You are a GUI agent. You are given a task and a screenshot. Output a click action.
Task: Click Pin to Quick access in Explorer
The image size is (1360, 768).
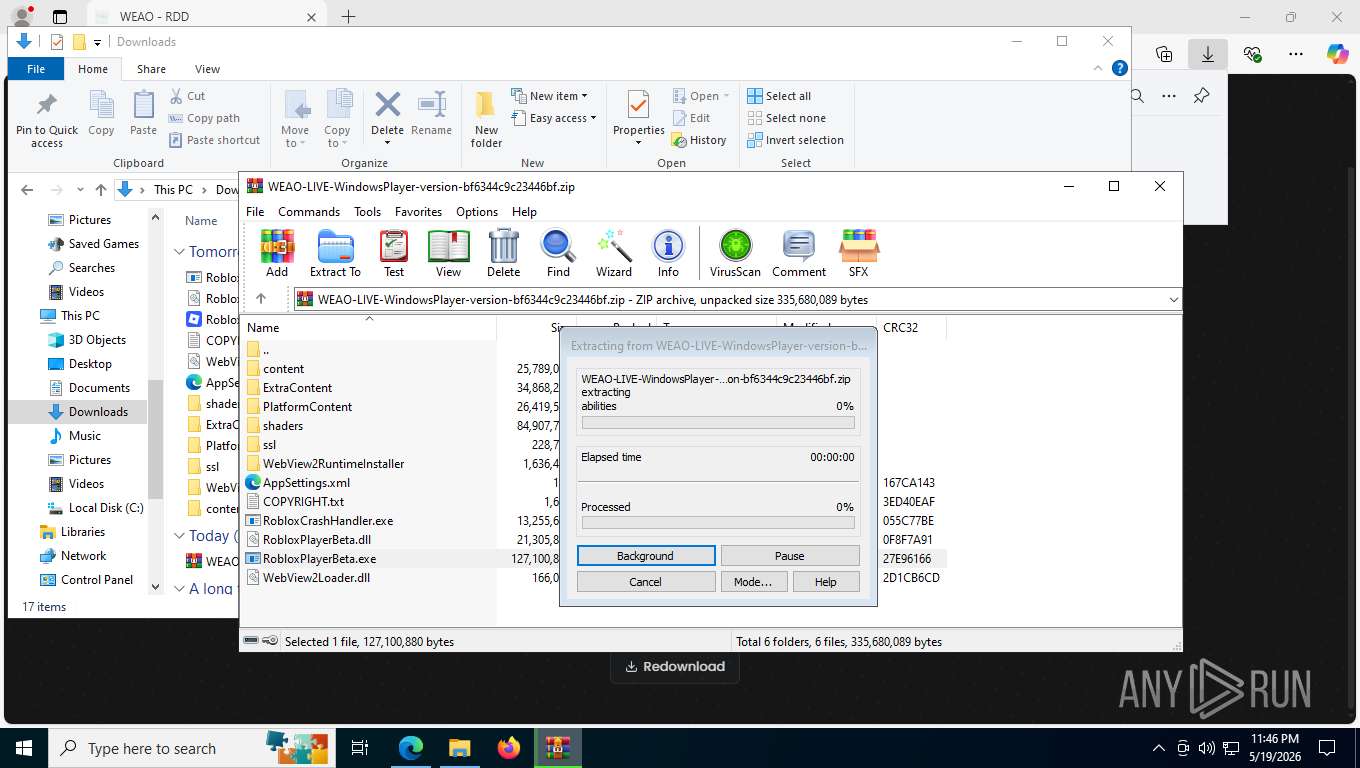[47, 120]
